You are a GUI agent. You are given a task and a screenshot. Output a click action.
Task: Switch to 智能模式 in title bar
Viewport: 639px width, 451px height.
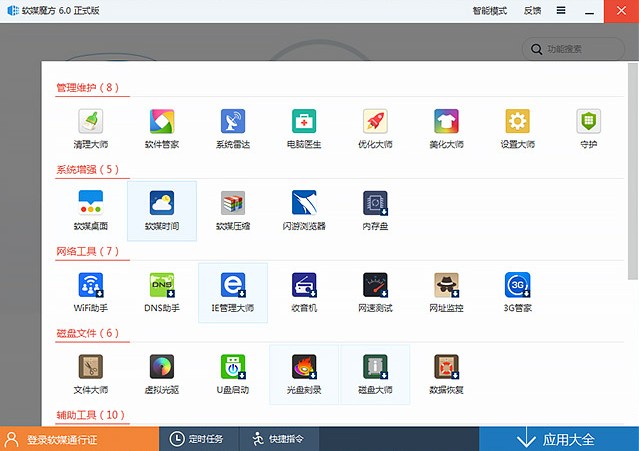[489, 11]
